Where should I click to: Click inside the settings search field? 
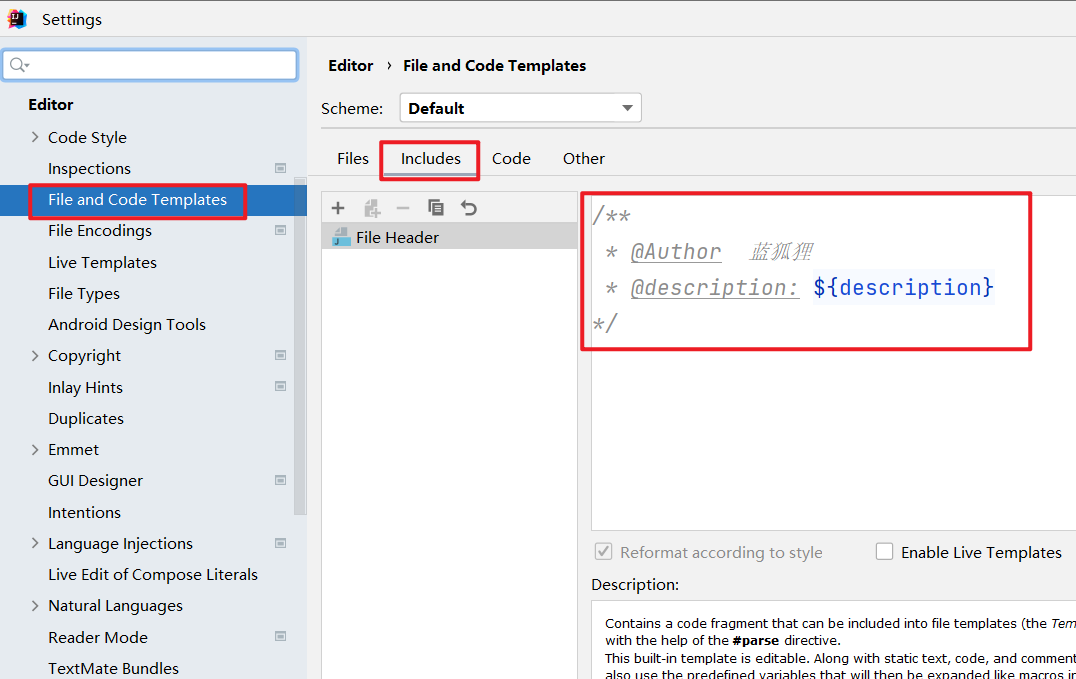(x=160, y=66)
